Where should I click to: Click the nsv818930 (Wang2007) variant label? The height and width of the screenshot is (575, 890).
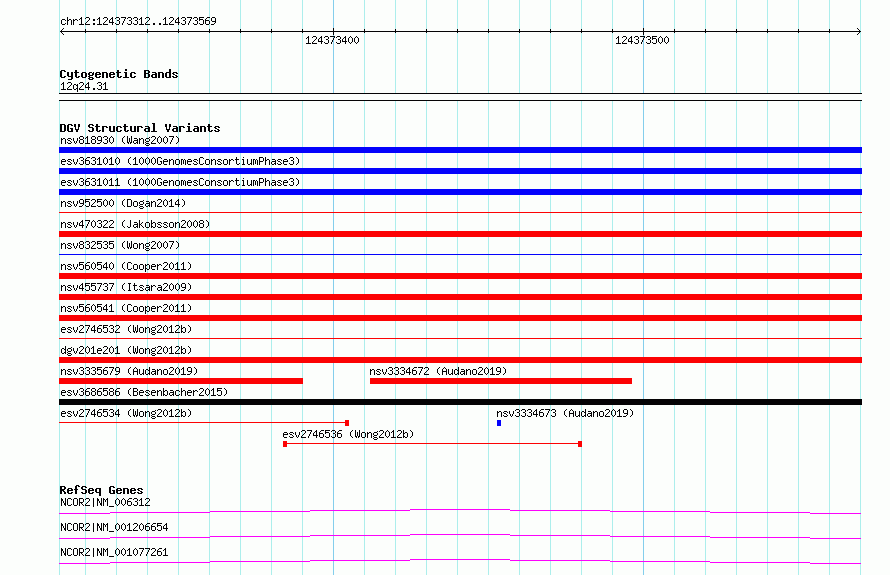coord(120,140)
